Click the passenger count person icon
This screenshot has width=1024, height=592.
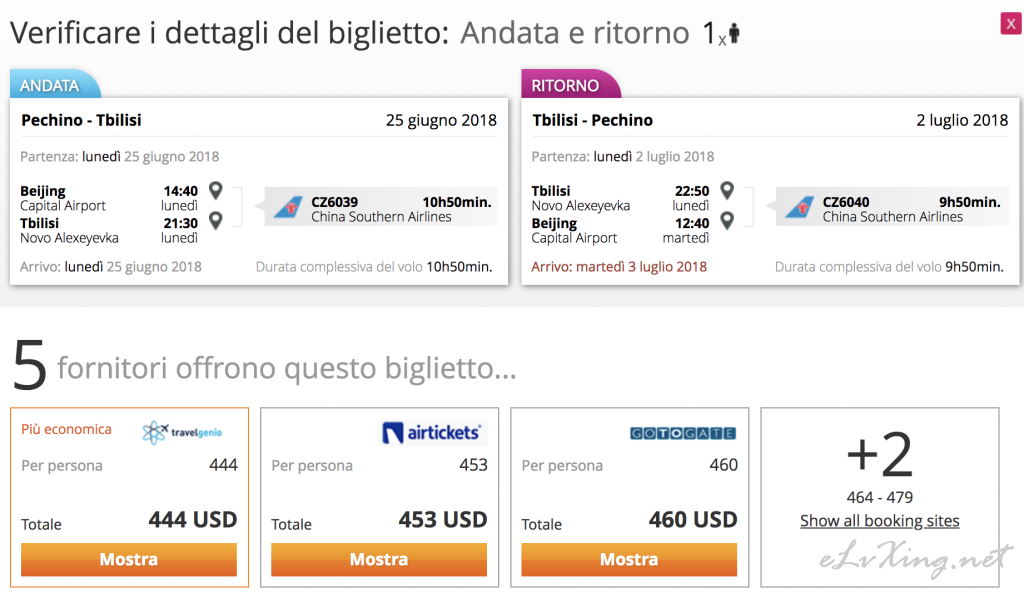(734, 35)
